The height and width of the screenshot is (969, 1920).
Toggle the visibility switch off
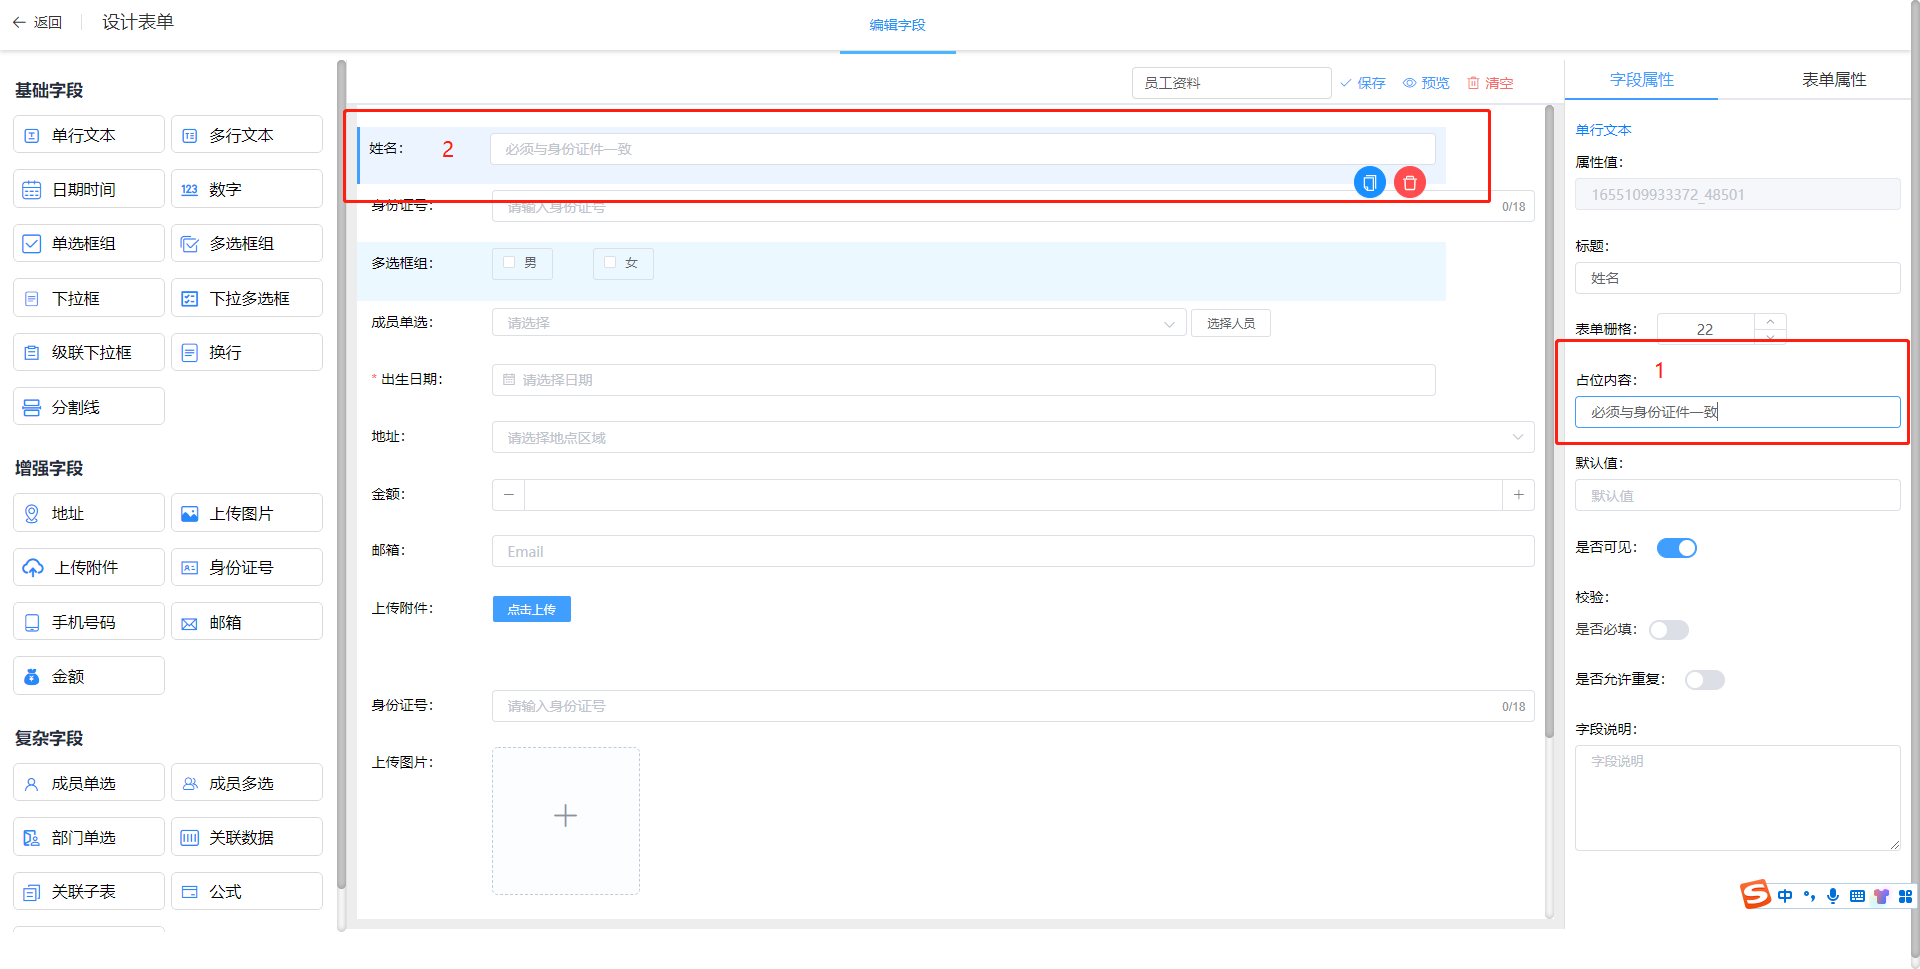click(x=1676, y=548)
